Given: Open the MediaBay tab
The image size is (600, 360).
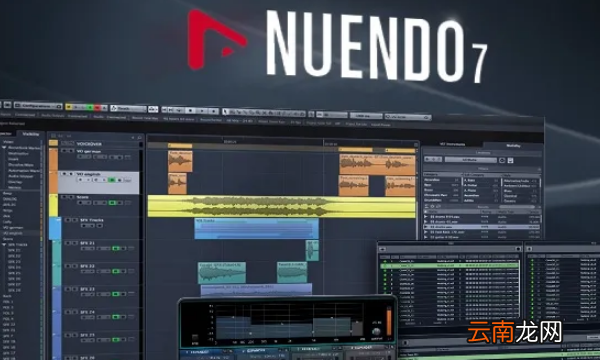Looking at the screenshot, I should 513,146.
